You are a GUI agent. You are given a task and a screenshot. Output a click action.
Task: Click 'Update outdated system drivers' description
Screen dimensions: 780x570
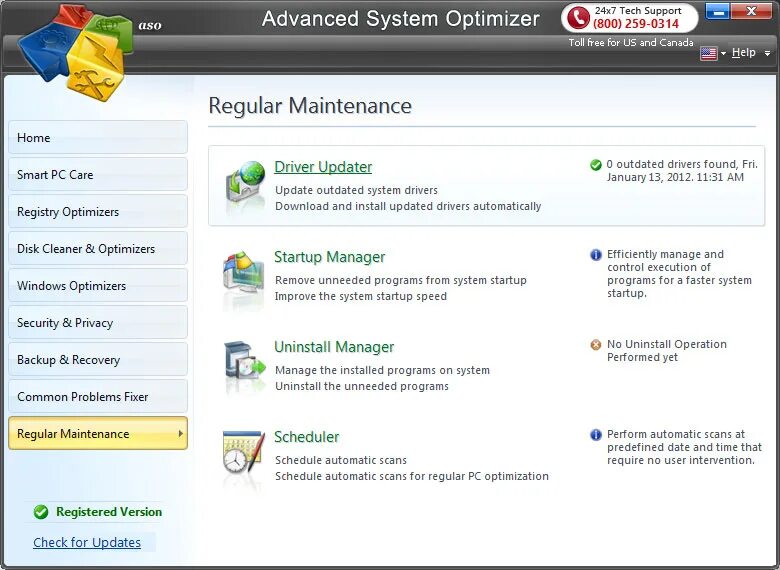pos(357,190)
